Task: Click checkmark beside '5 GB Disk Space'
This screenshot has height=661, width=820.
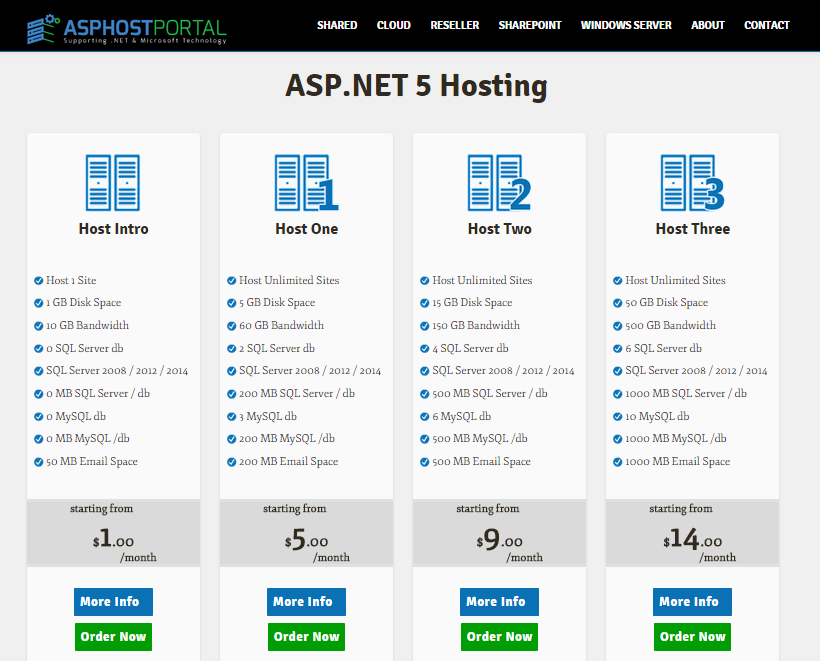Action: coord(231,303)
